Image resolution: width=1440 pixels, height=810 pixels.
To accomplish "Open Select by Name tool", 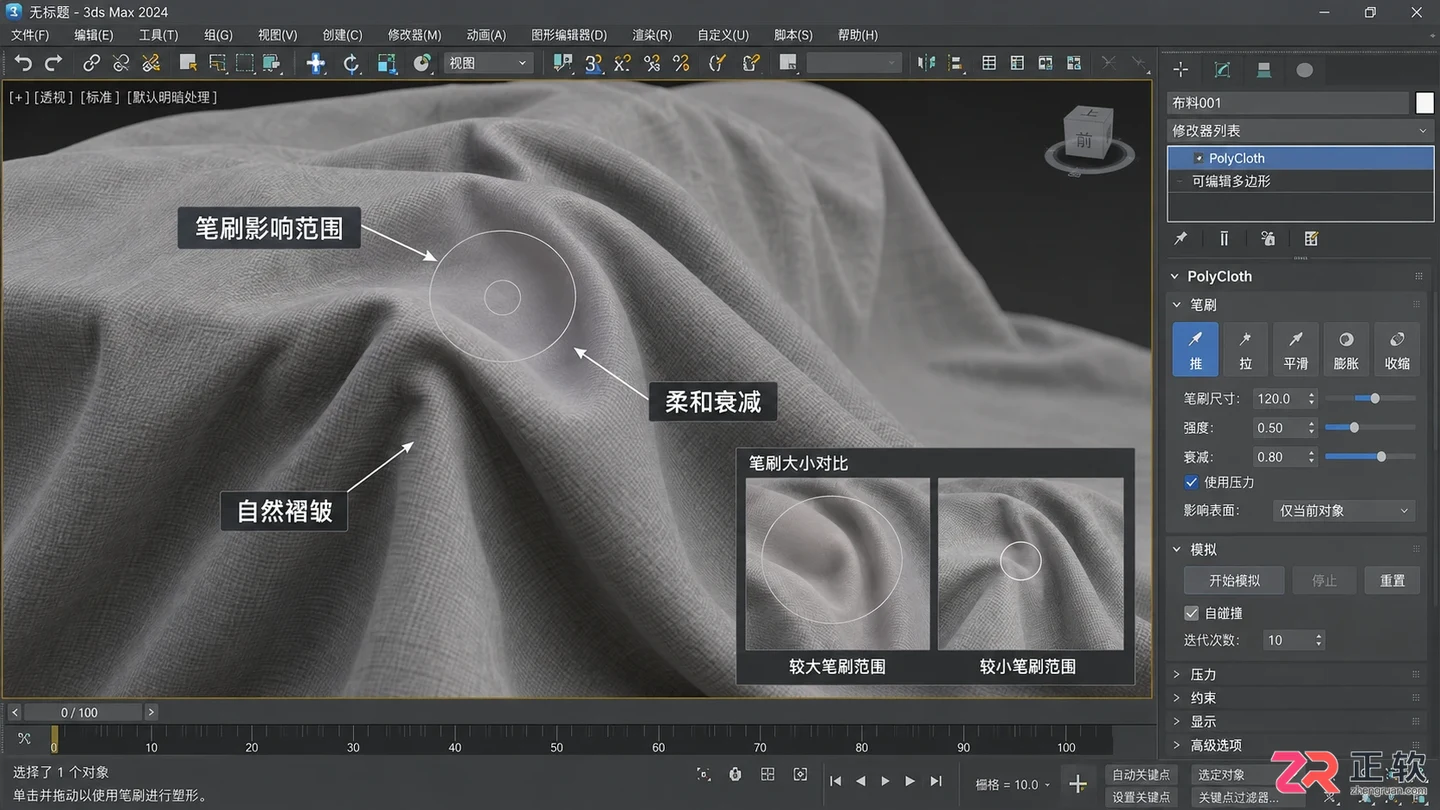I will [x=217, y=63].
